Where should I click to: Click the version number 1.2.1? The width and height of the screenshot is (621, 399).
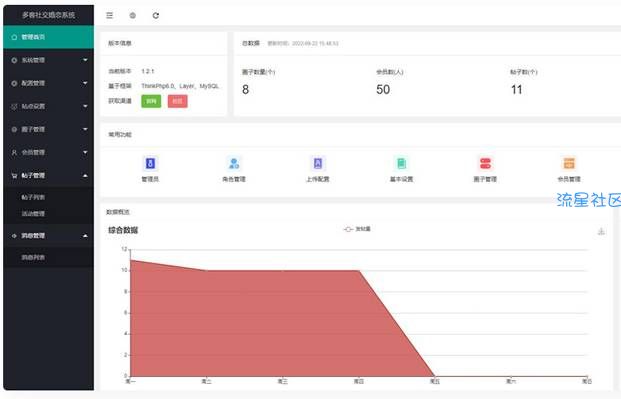(x=148, y=71)
